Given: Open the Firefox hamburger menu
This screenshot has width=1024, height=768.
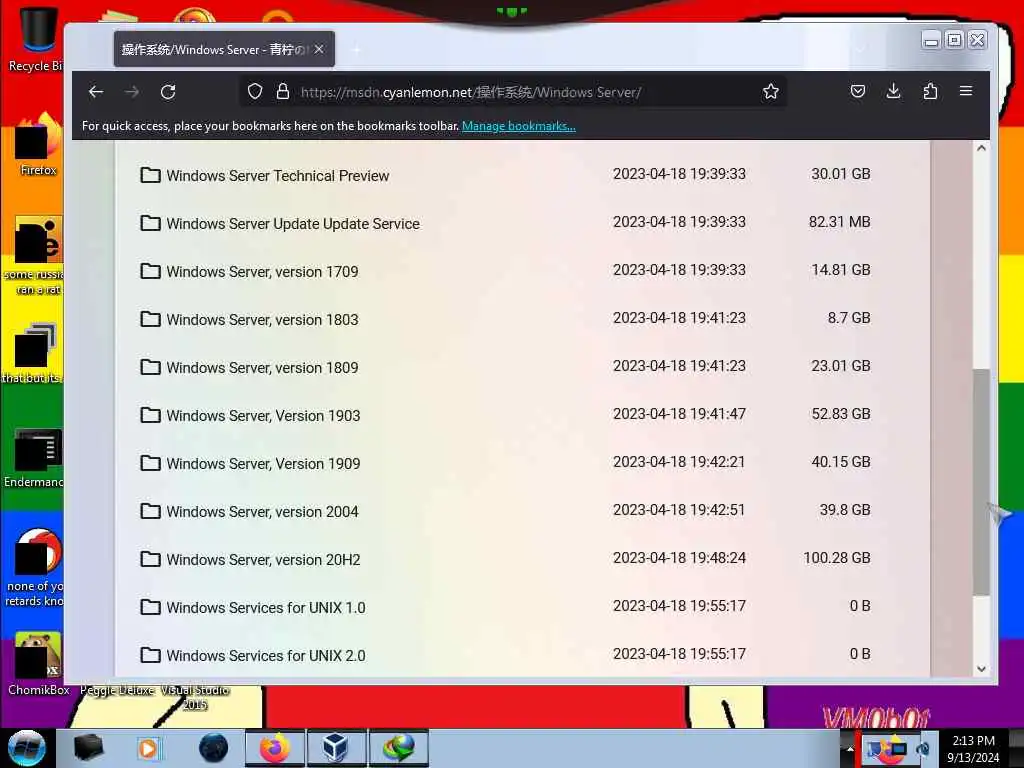Looking at the screenshot, I should pos(966,91).
